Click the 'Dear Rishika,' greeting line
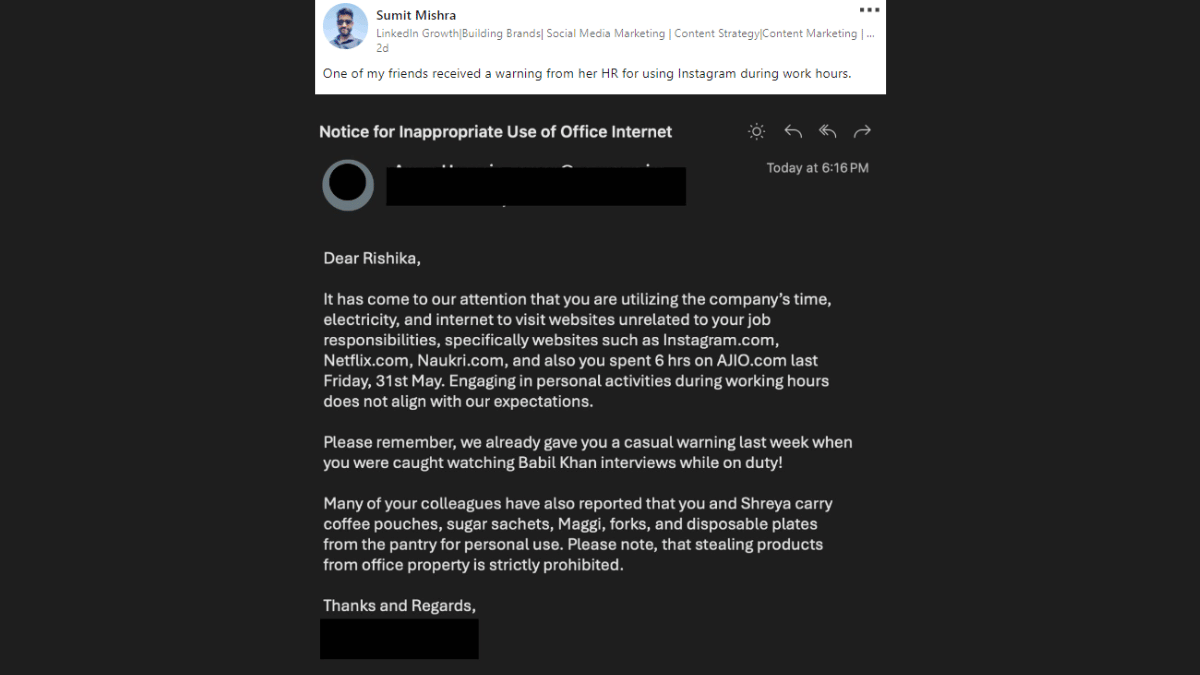This screenshot has height=675, width=1200. click(x=372, y=258)
